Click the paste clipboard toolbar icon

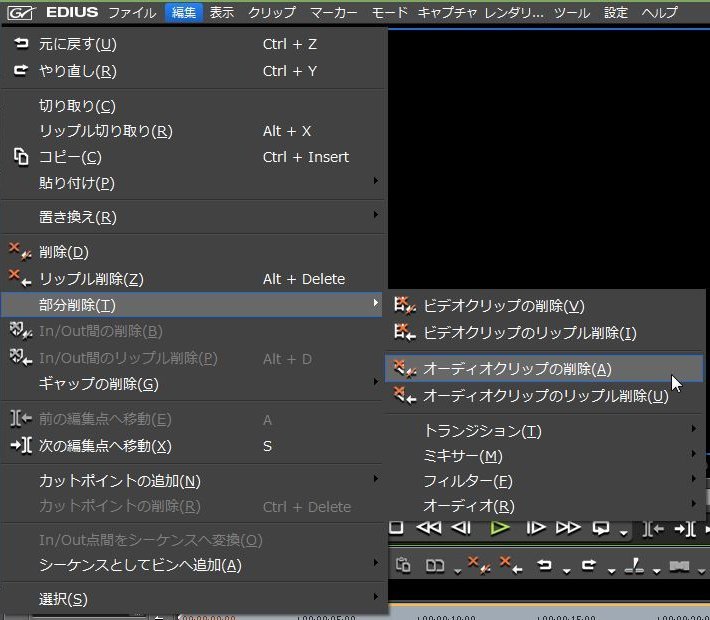click(403, 565)
